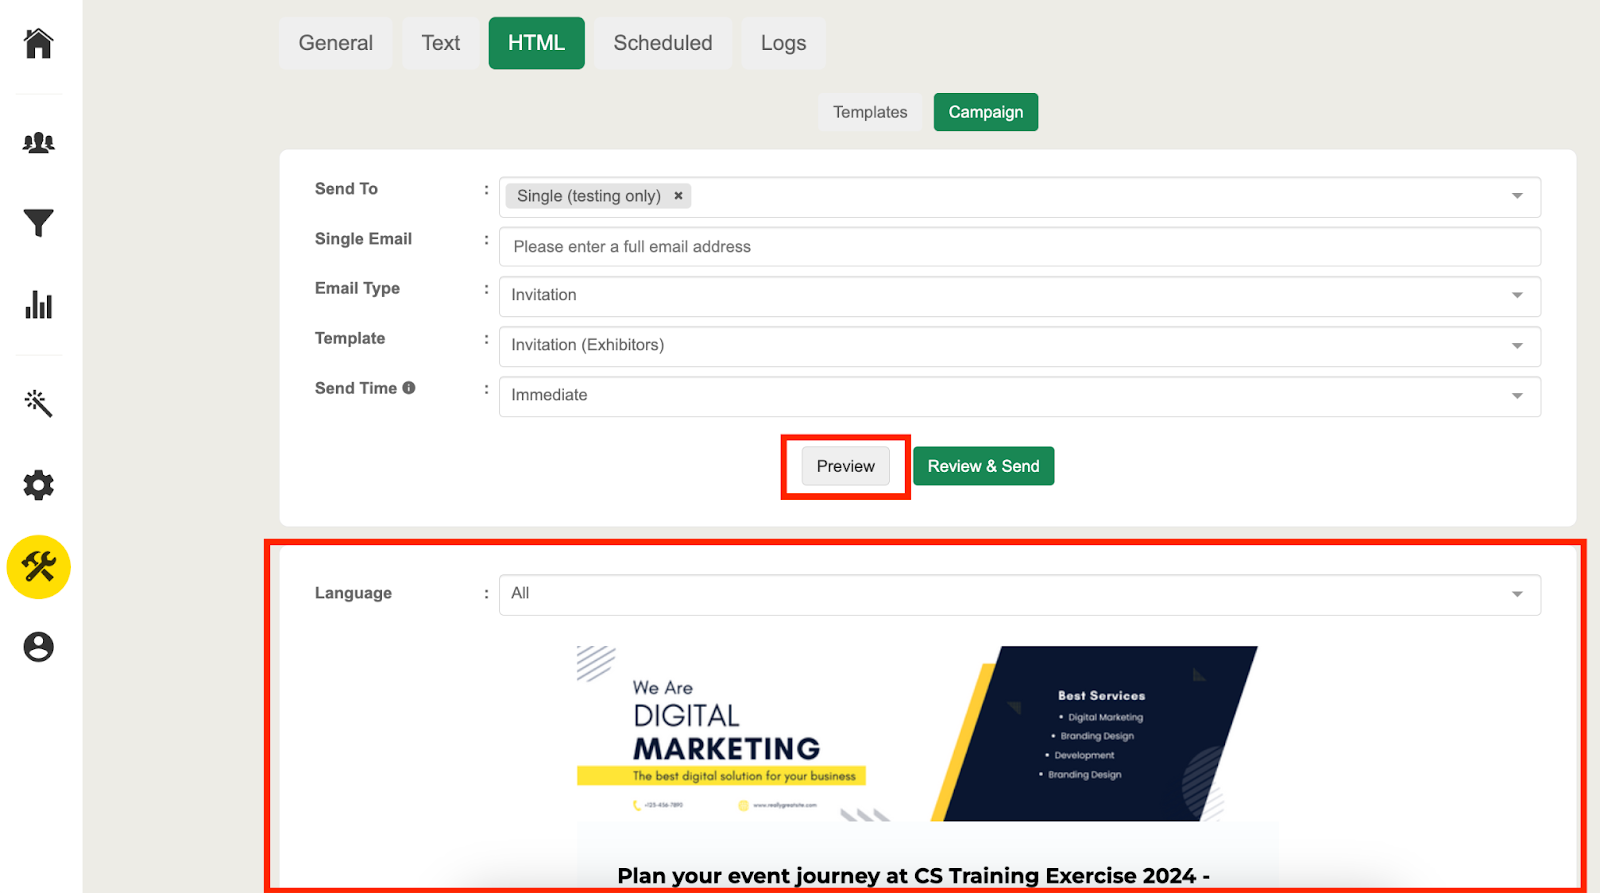Open the bar chart analytics icon
Image resolution: width=1600 pixels, height=893 pixels.
[38, 305]
